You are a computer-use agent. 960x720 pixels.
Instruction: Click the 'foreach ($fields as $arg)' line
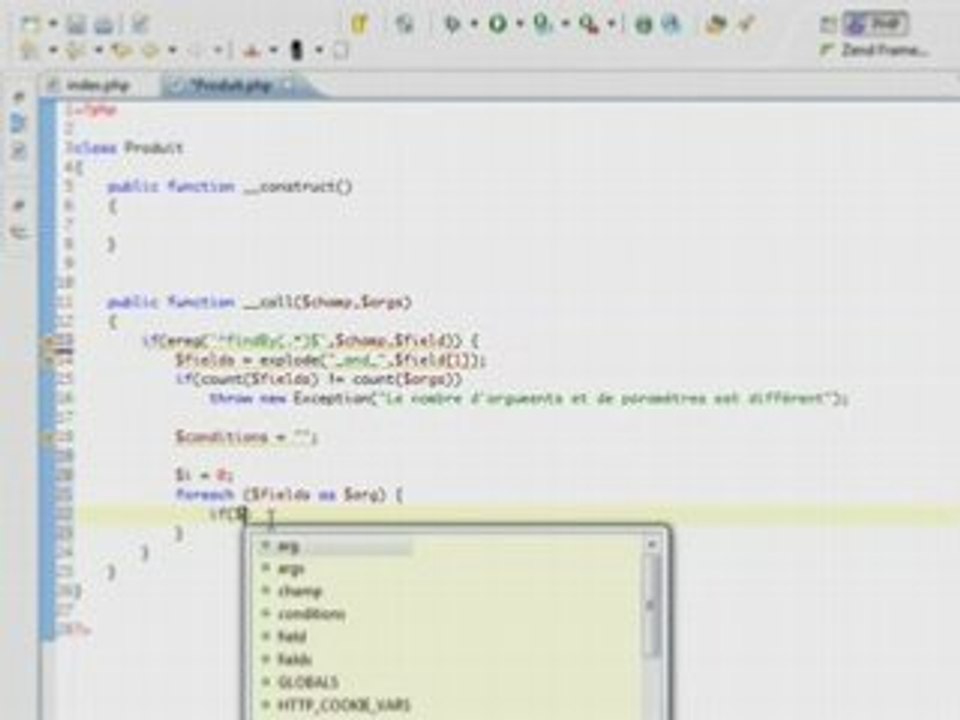[x=288, y=495]
